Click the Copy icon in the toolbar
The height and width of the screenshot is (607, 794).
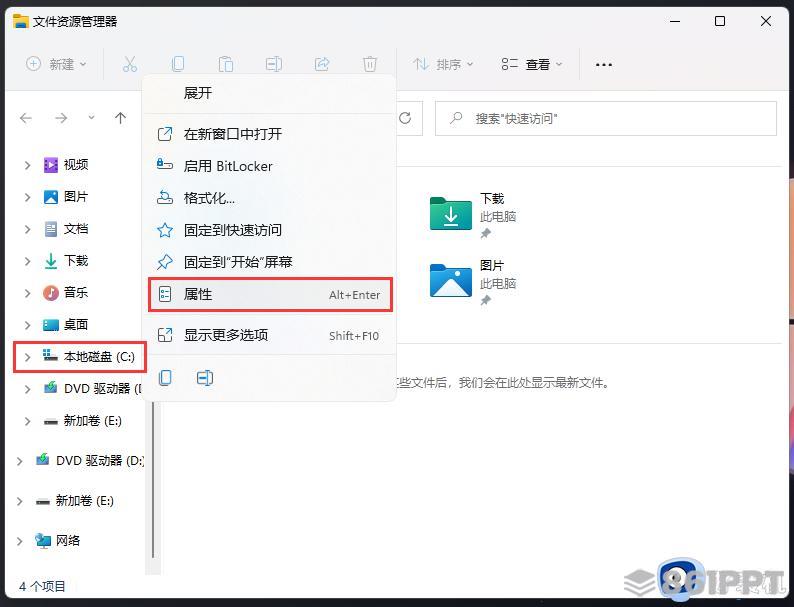pyautogui.click(x=178, y=64)
